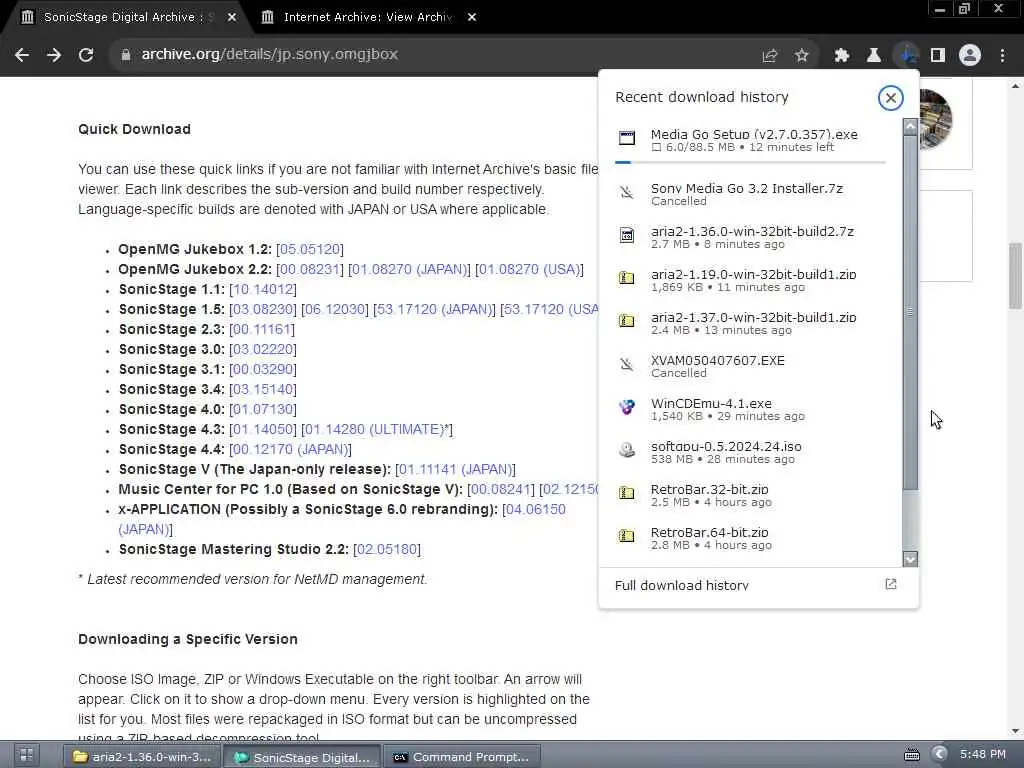The width and height of the screenshot is (1024, 768).
Task: Select Sony Media Go 3.2 Installer.7z entry
Action: click(750, 194)
